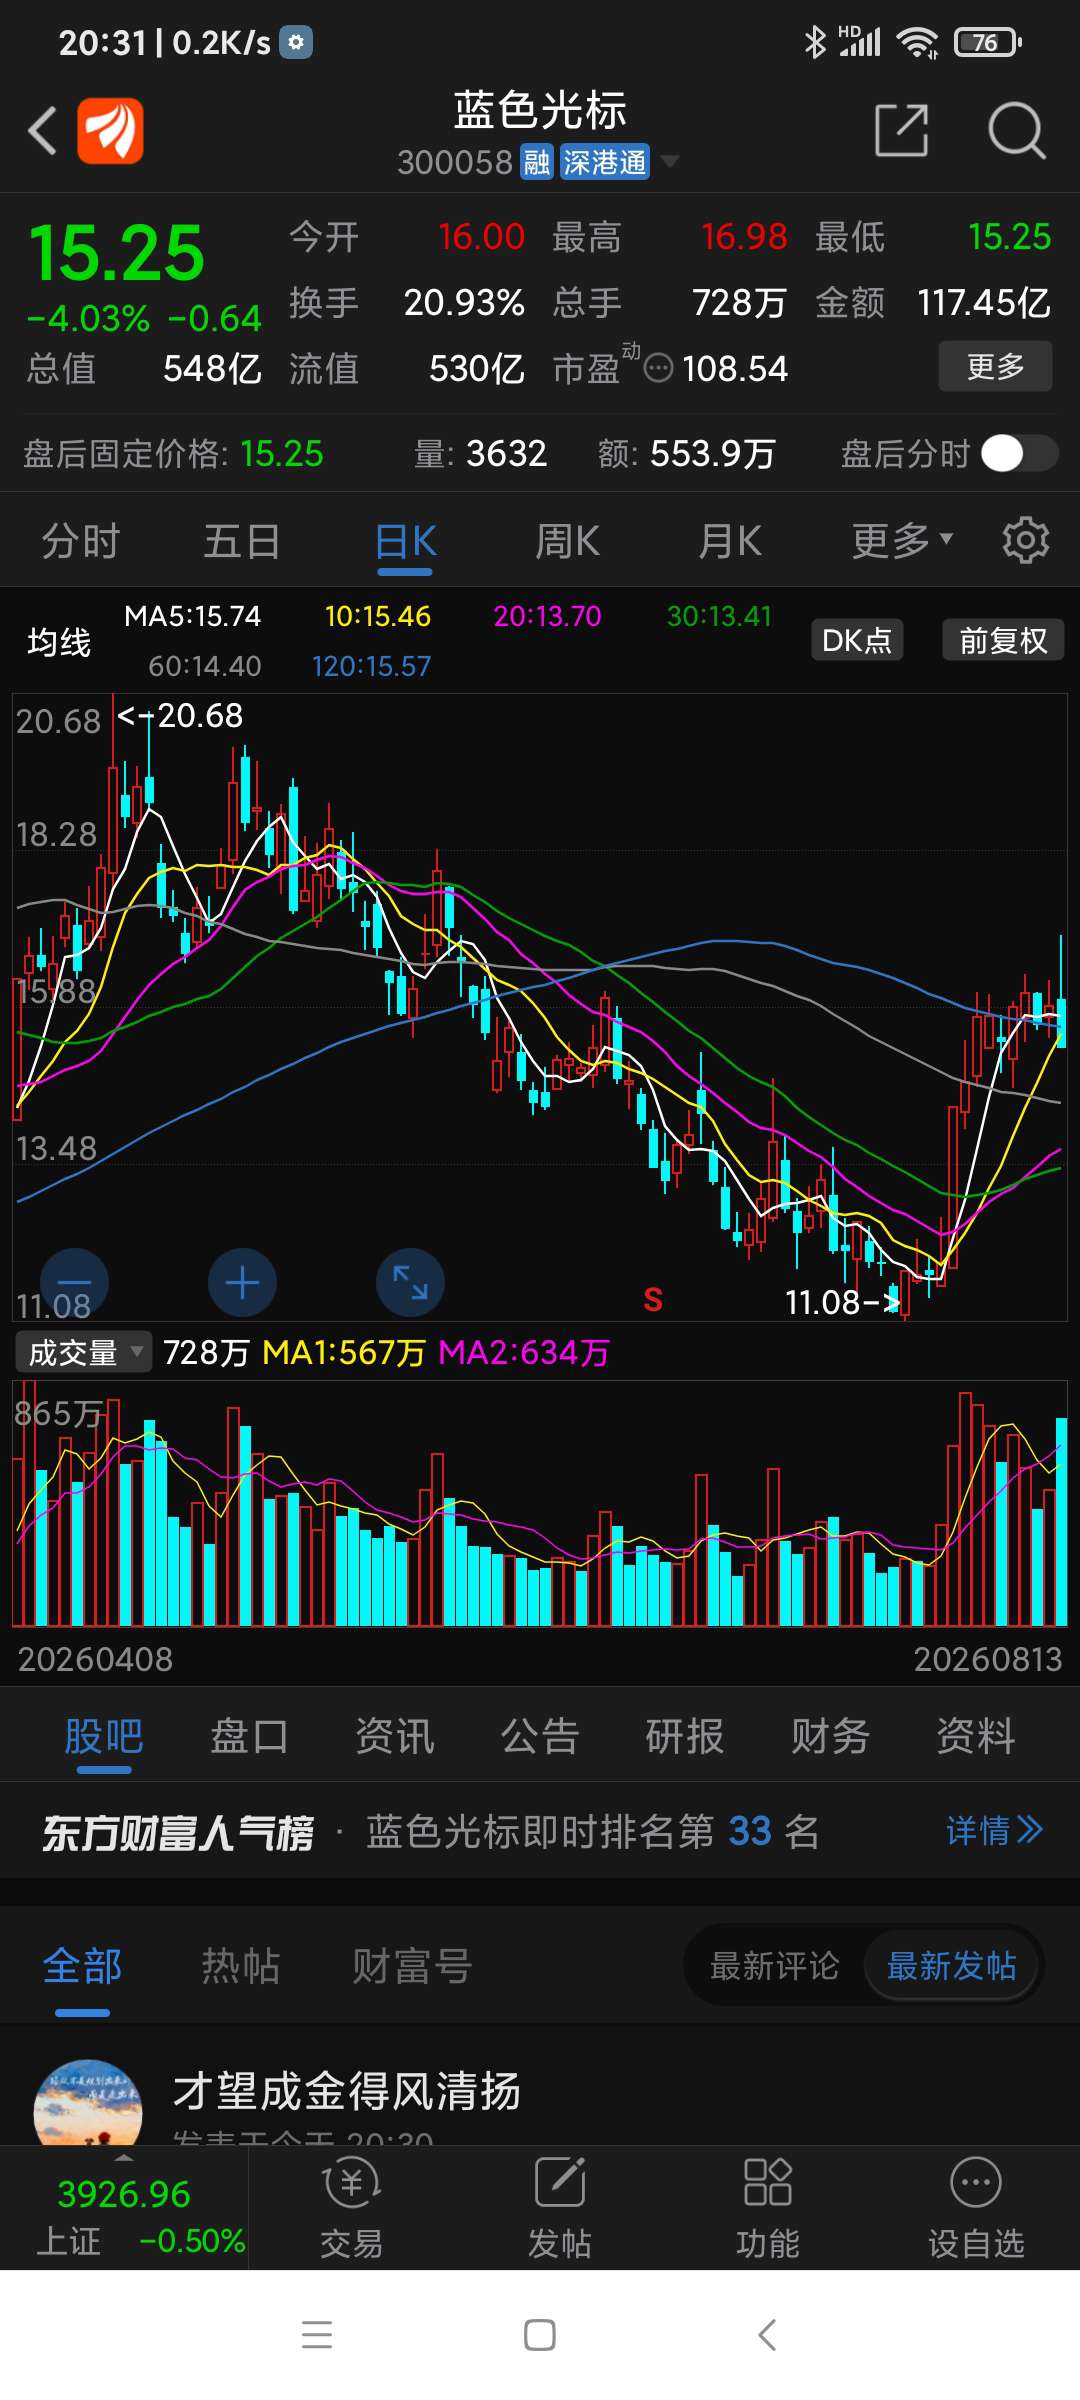This screenshot has height=2400, width=1080.
Task: Tap the 融 margin badge
Action: [537, 162]
